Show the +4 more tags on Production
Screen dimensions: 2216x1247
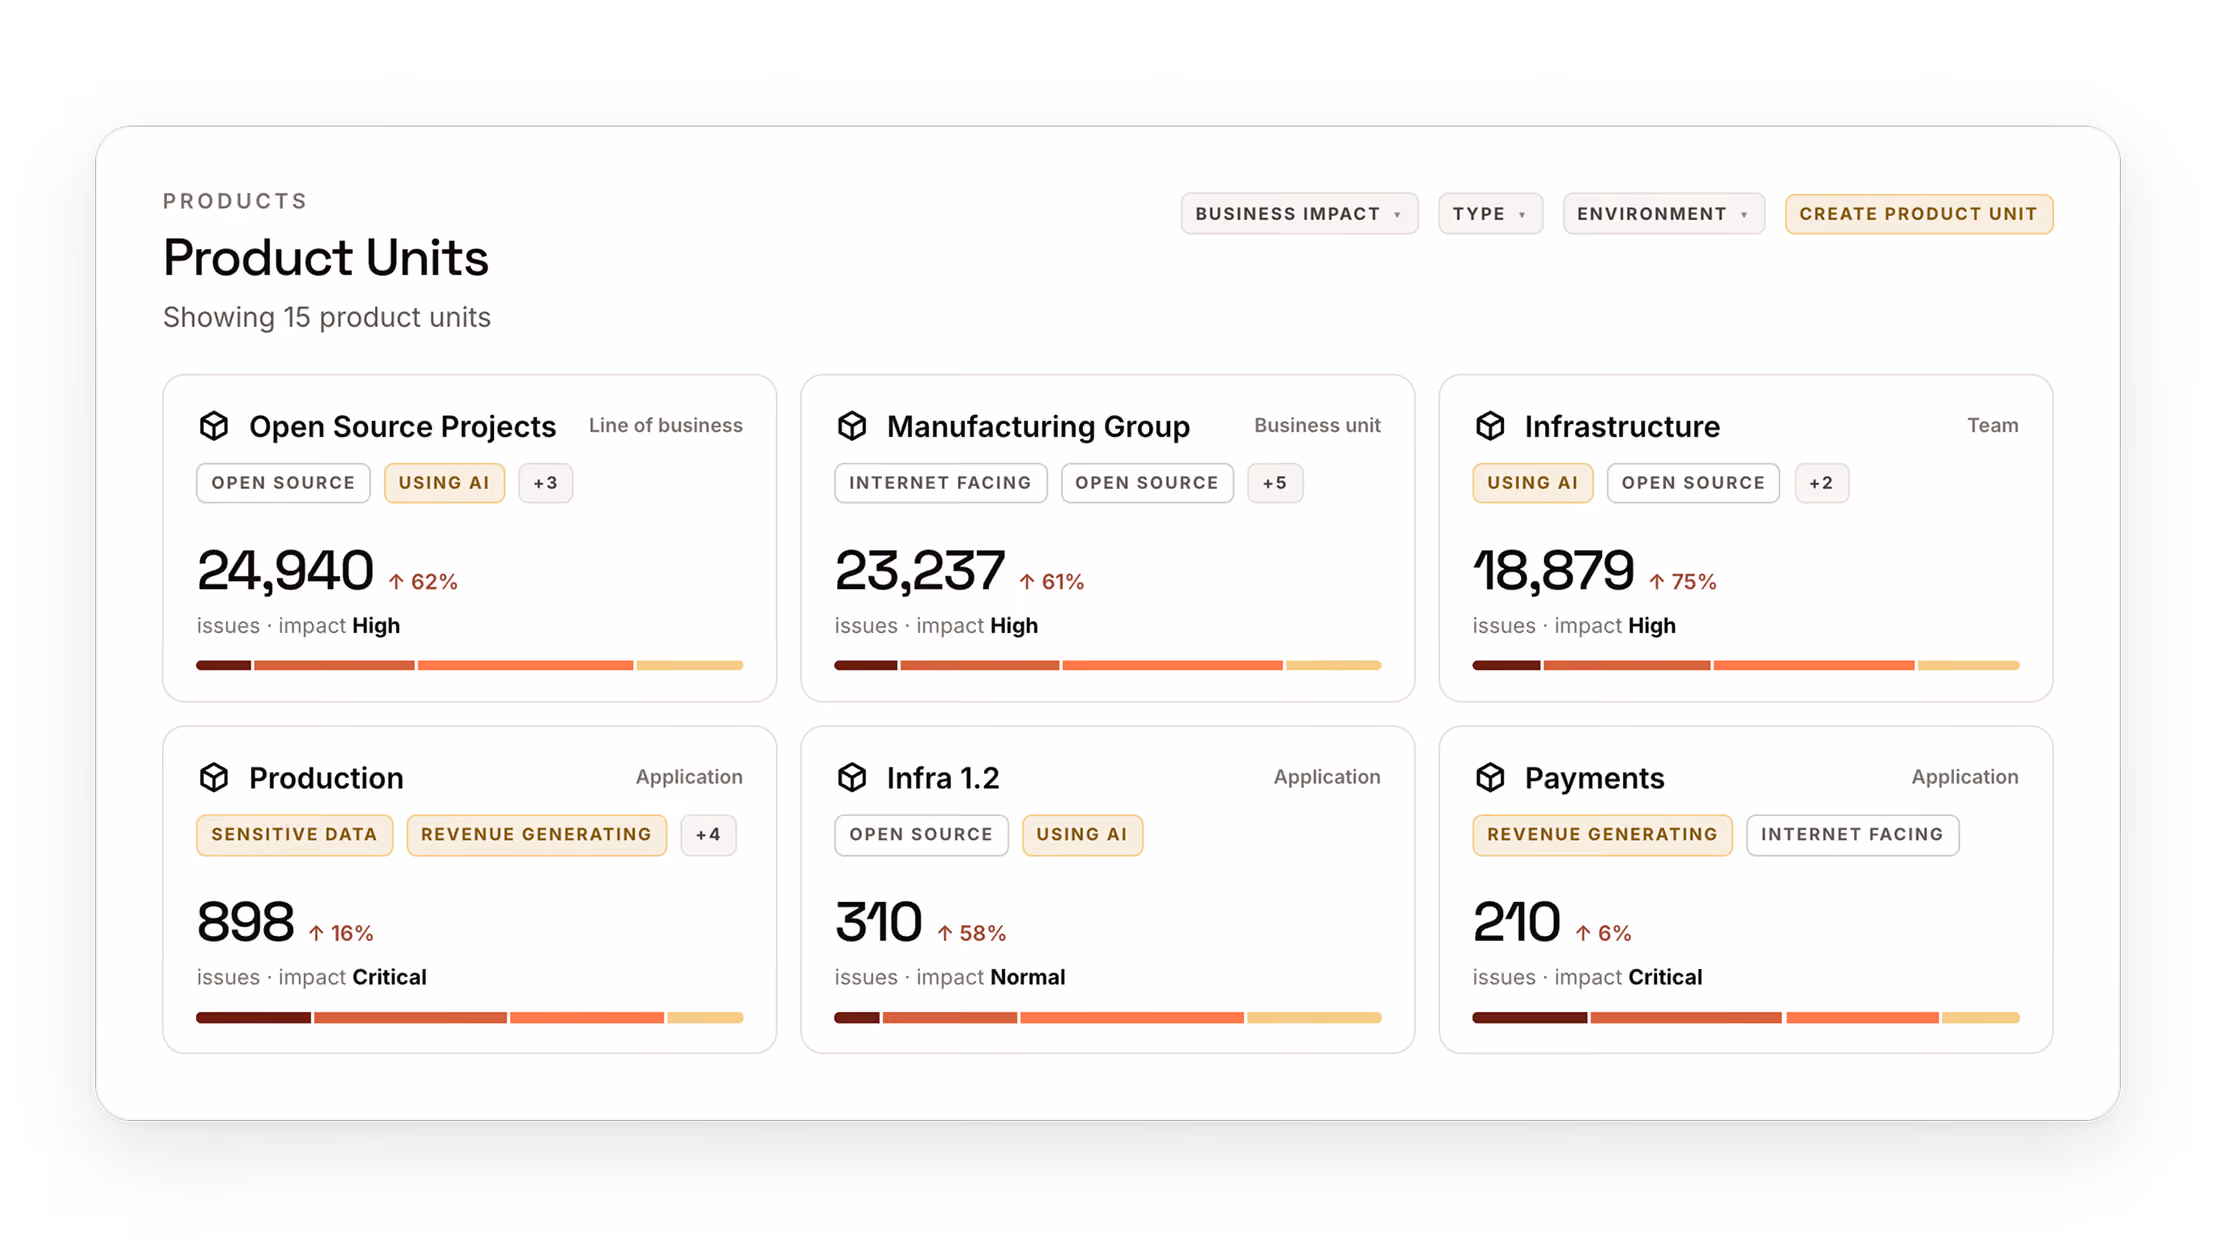pos(708,834)
